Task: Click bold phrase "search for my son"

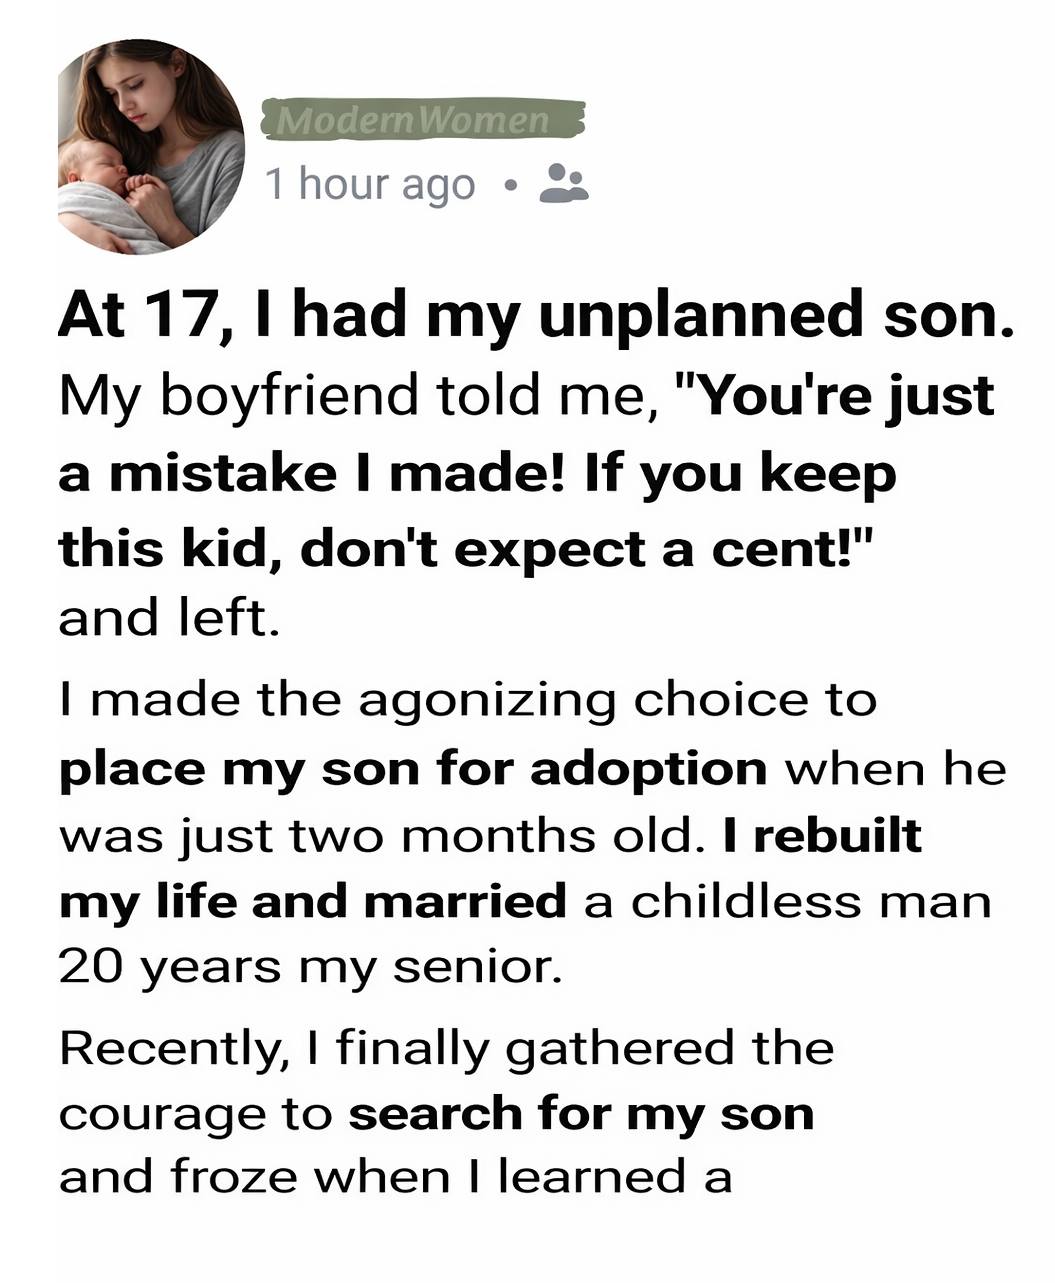Action: [x=581, y=1113]
